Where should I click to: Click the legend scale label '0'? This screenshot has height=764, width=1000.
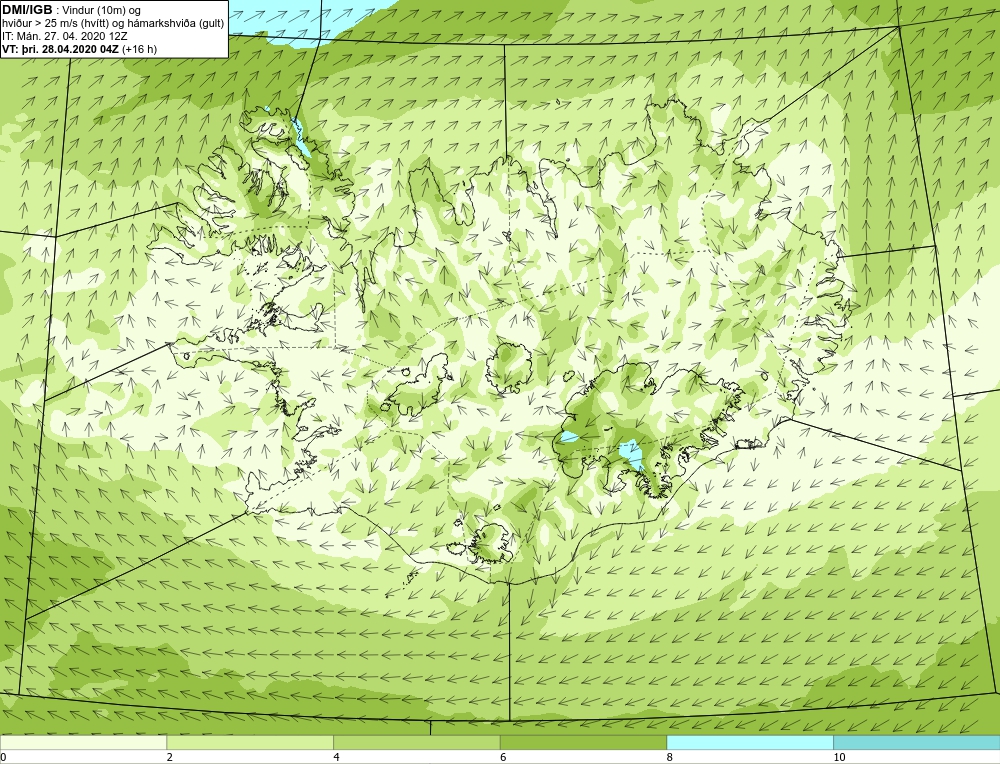point(3,757)
